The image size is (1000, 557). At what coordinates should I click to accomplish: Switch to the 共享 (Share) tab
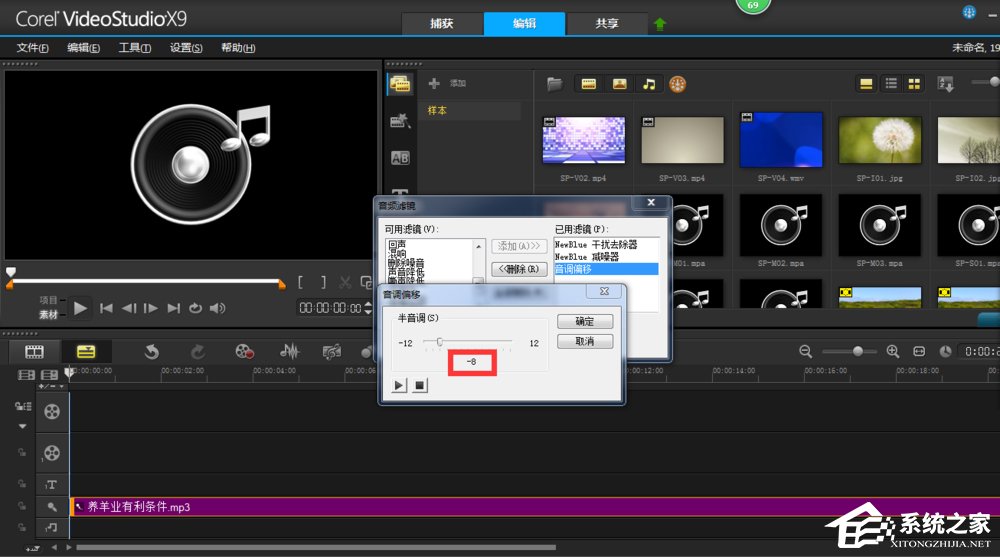pos(606,24)
